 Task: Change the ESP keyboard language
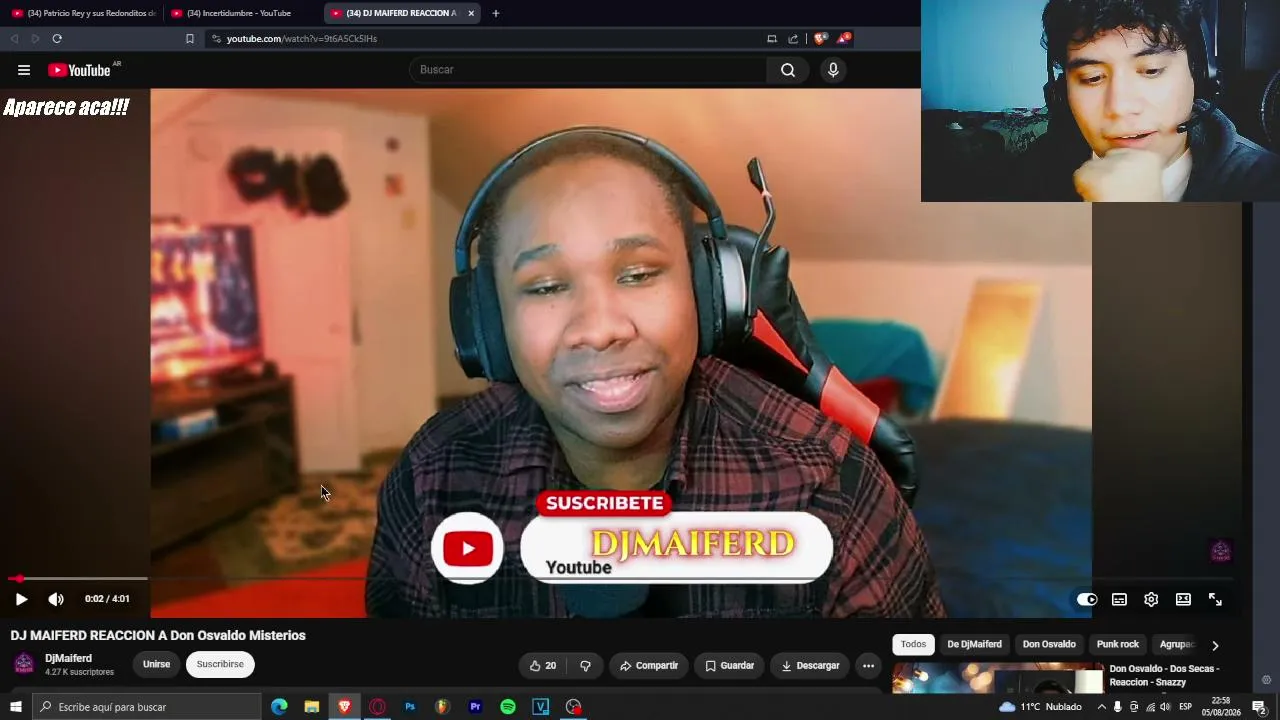[1186, 707]
